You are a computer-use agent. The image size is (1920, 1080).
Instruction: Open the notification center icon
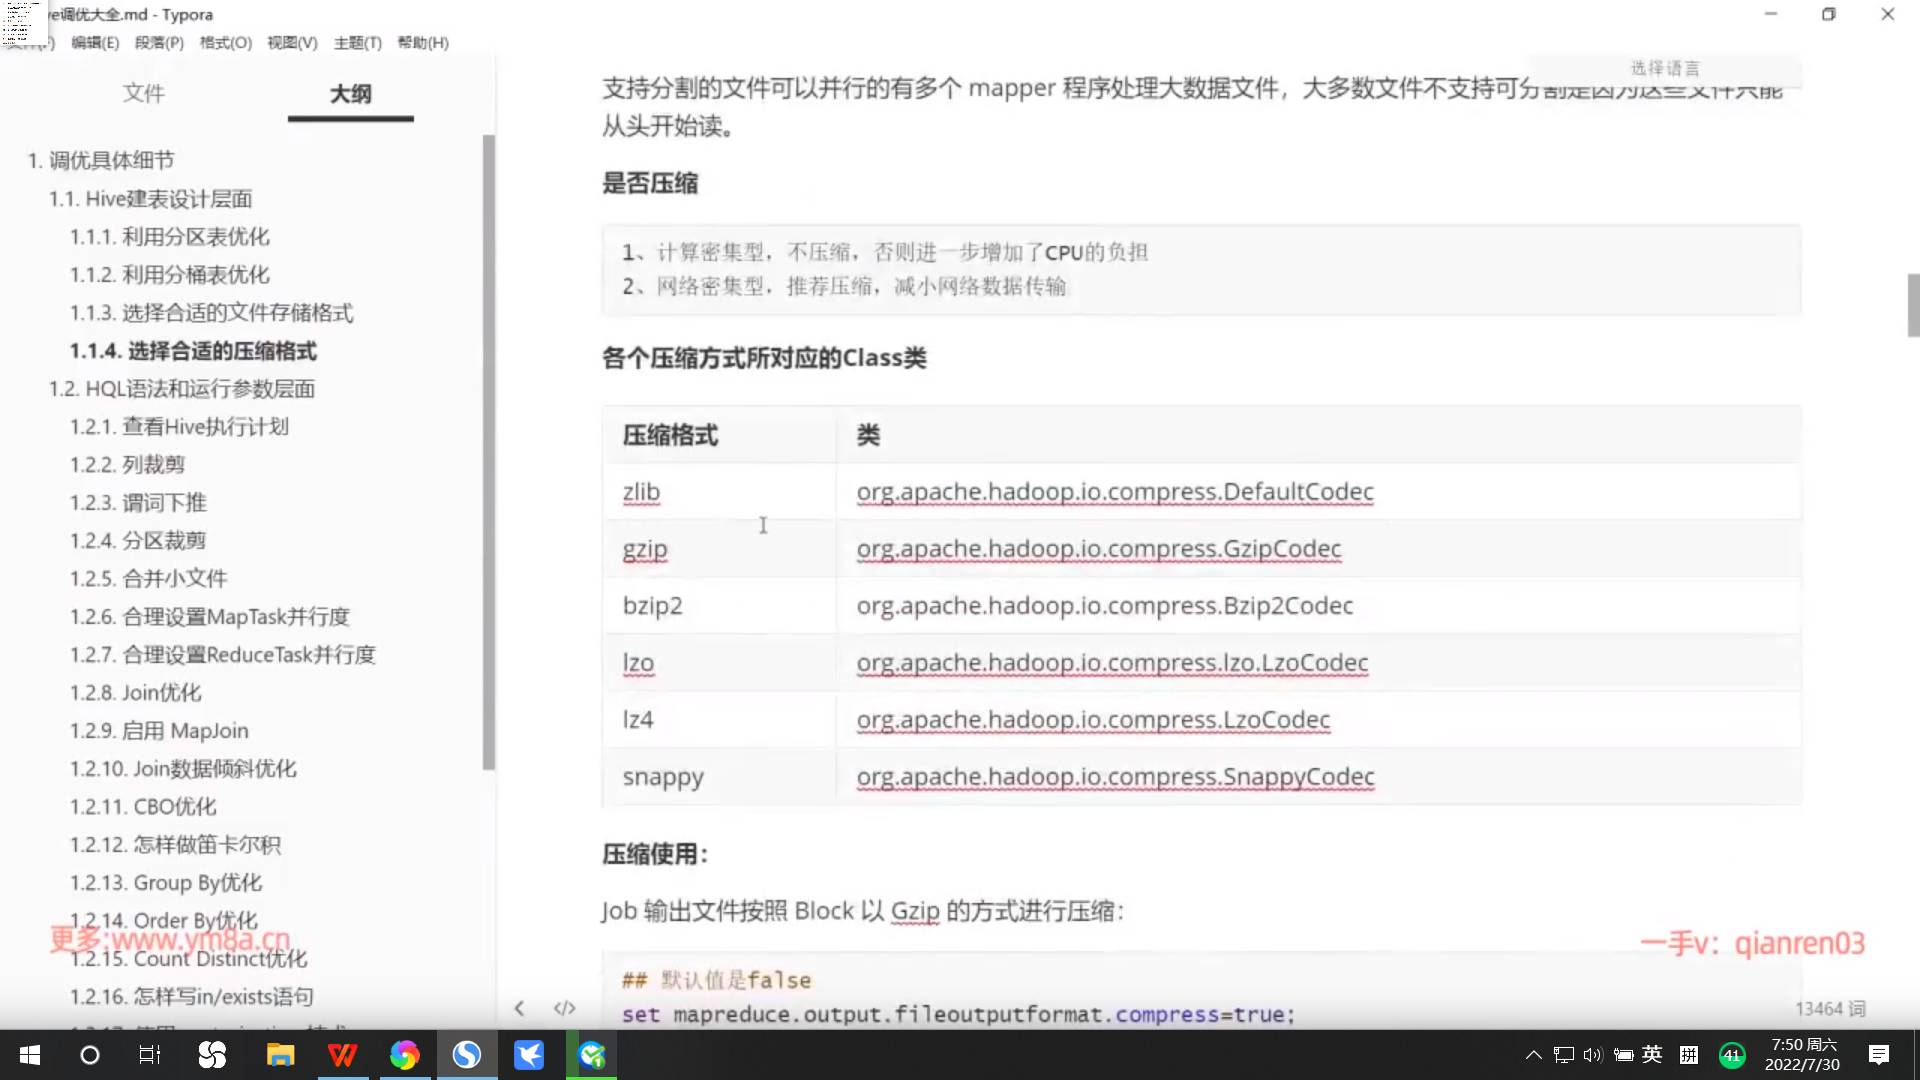click(x=1878, y=1055)
